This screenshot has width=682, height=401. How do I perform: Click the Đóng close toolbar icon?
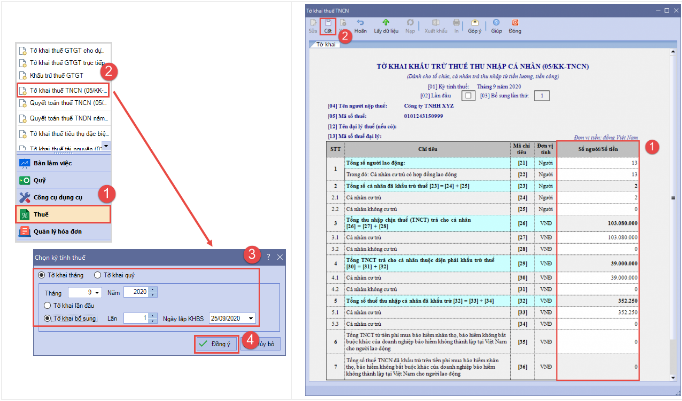(x=515, y=23)
